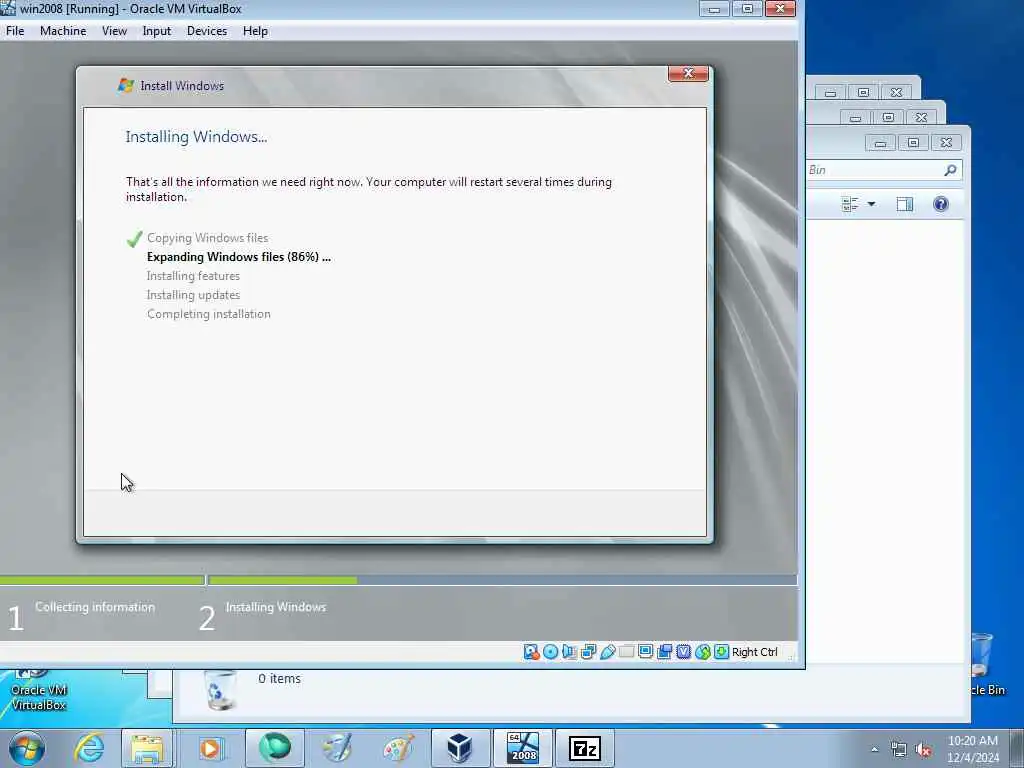
Task: Select the 'Copying Windows files' step text
Action: 208,238
